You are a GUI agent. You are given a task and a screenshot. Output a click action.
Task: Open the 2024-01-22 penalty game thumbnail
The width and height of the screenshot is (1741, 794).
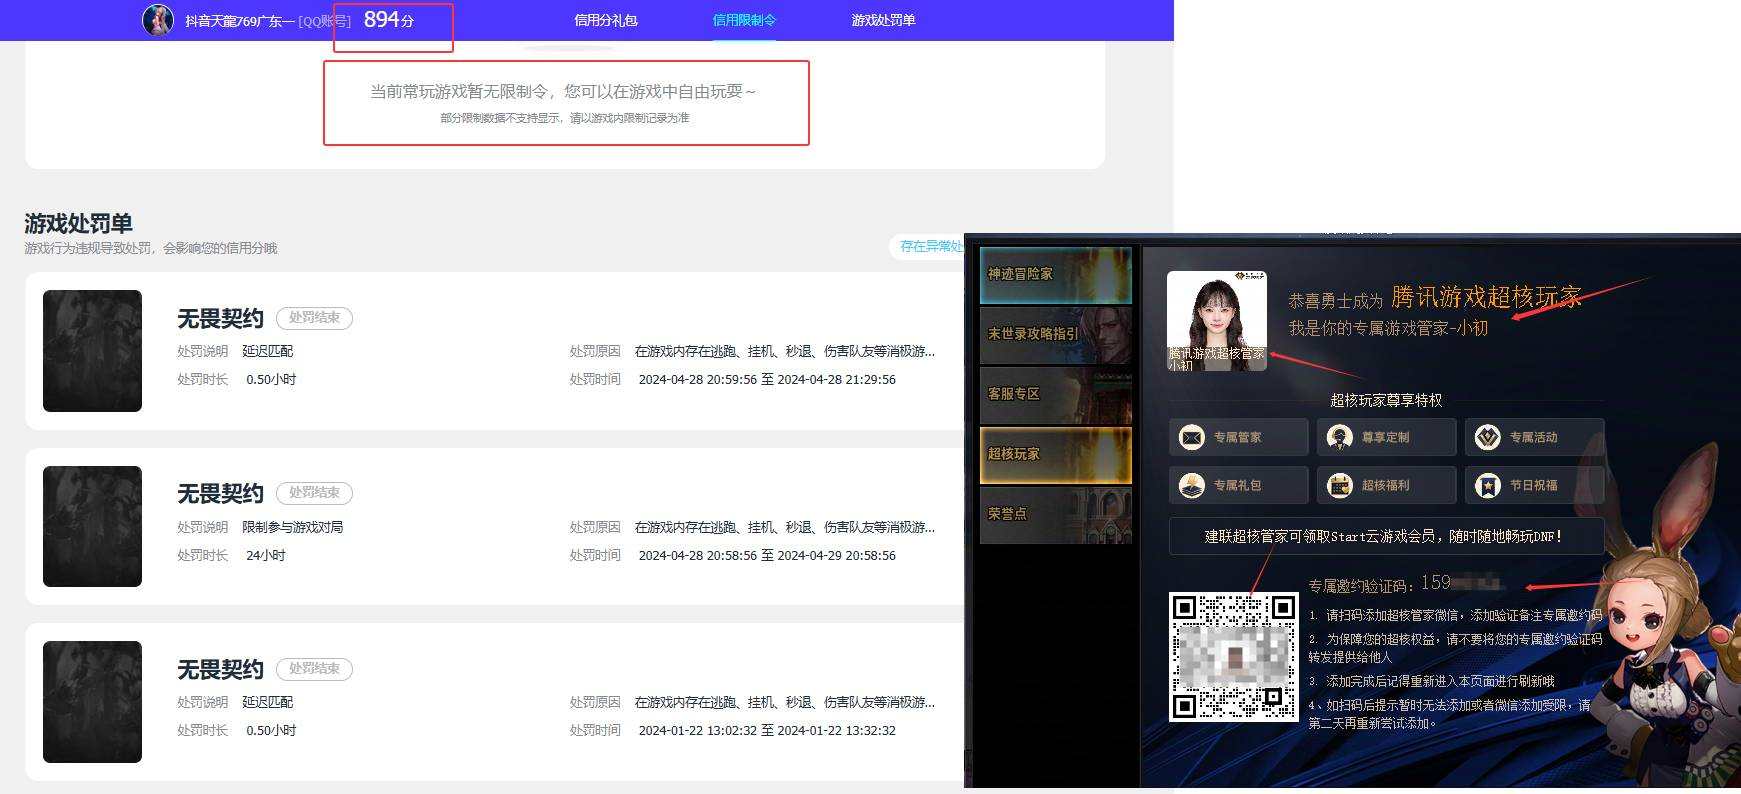92,702
